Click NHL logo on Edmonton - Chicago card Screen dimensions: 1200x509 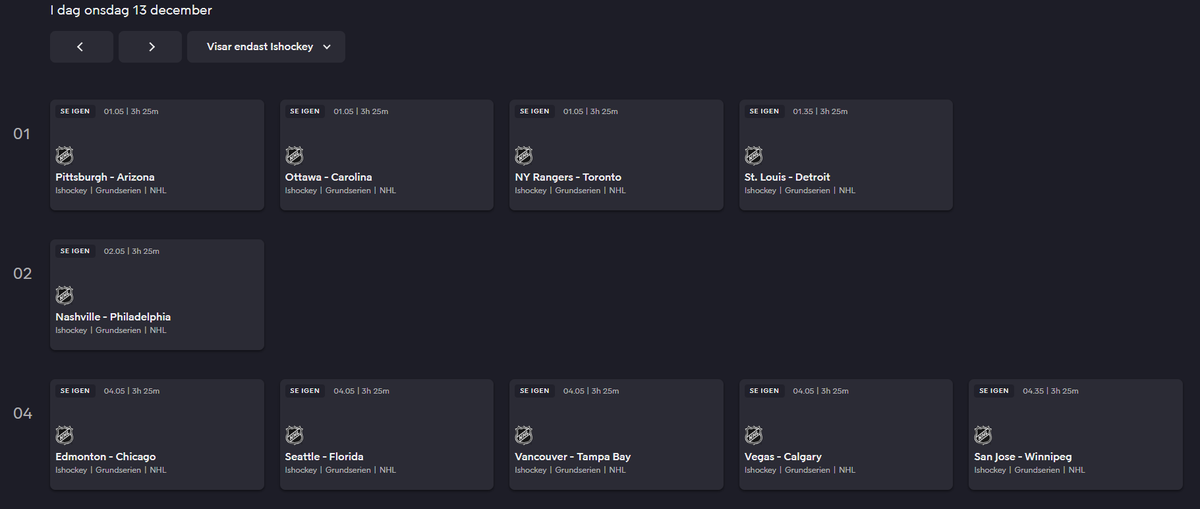pos(64,436)
